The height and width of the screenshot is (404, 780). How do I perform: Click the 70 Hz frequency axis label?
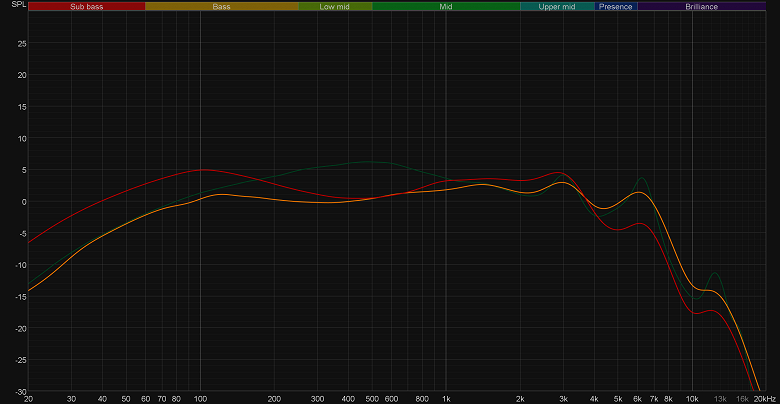click(x=162, y=399)
